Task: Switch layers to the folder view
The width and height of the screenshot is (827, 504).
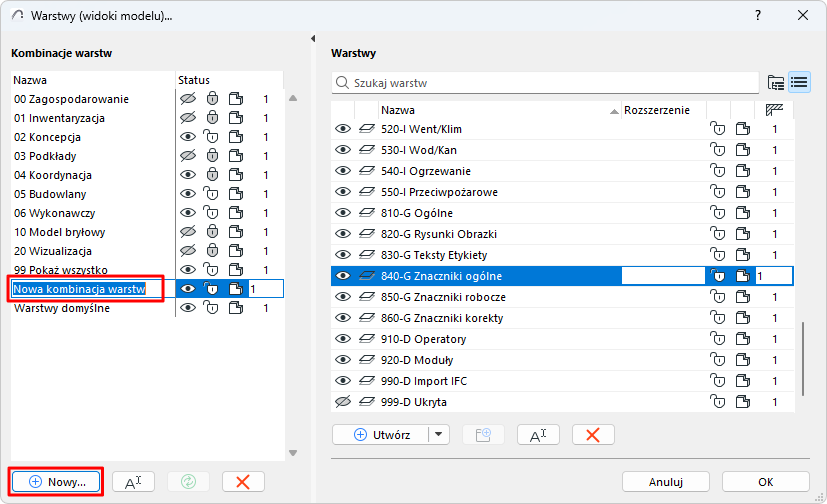Action: point(775,82)
